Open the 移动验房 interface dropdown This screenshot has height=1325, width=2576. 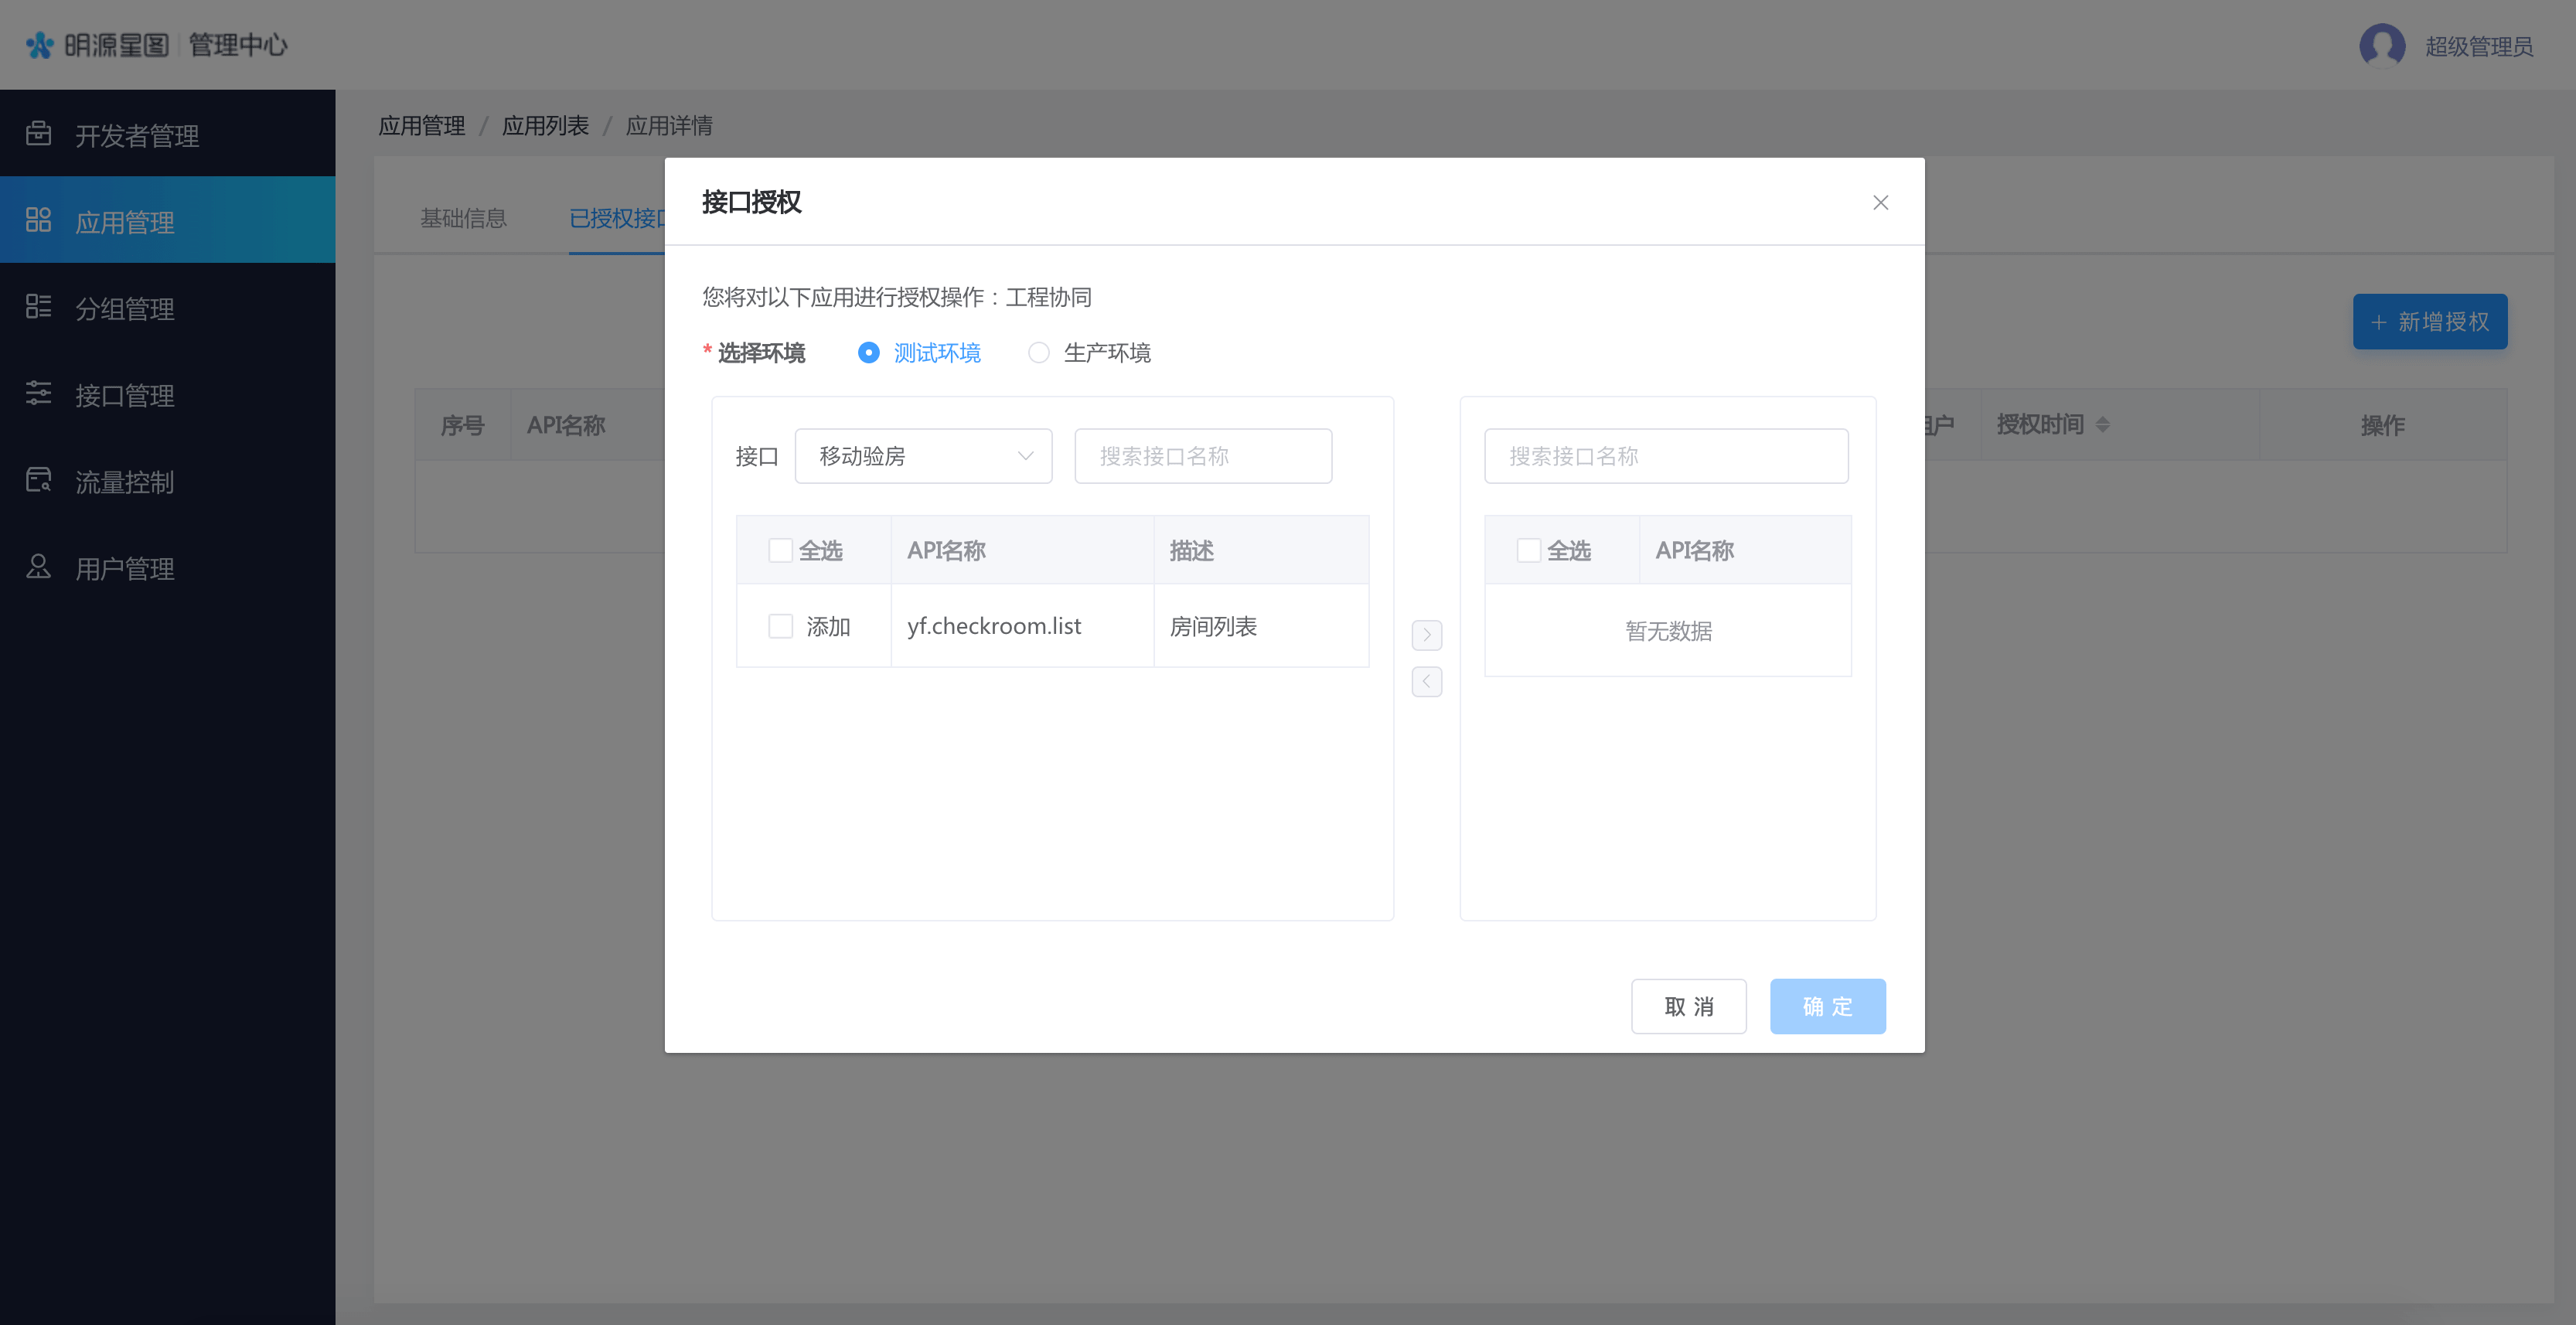point(923,457)
